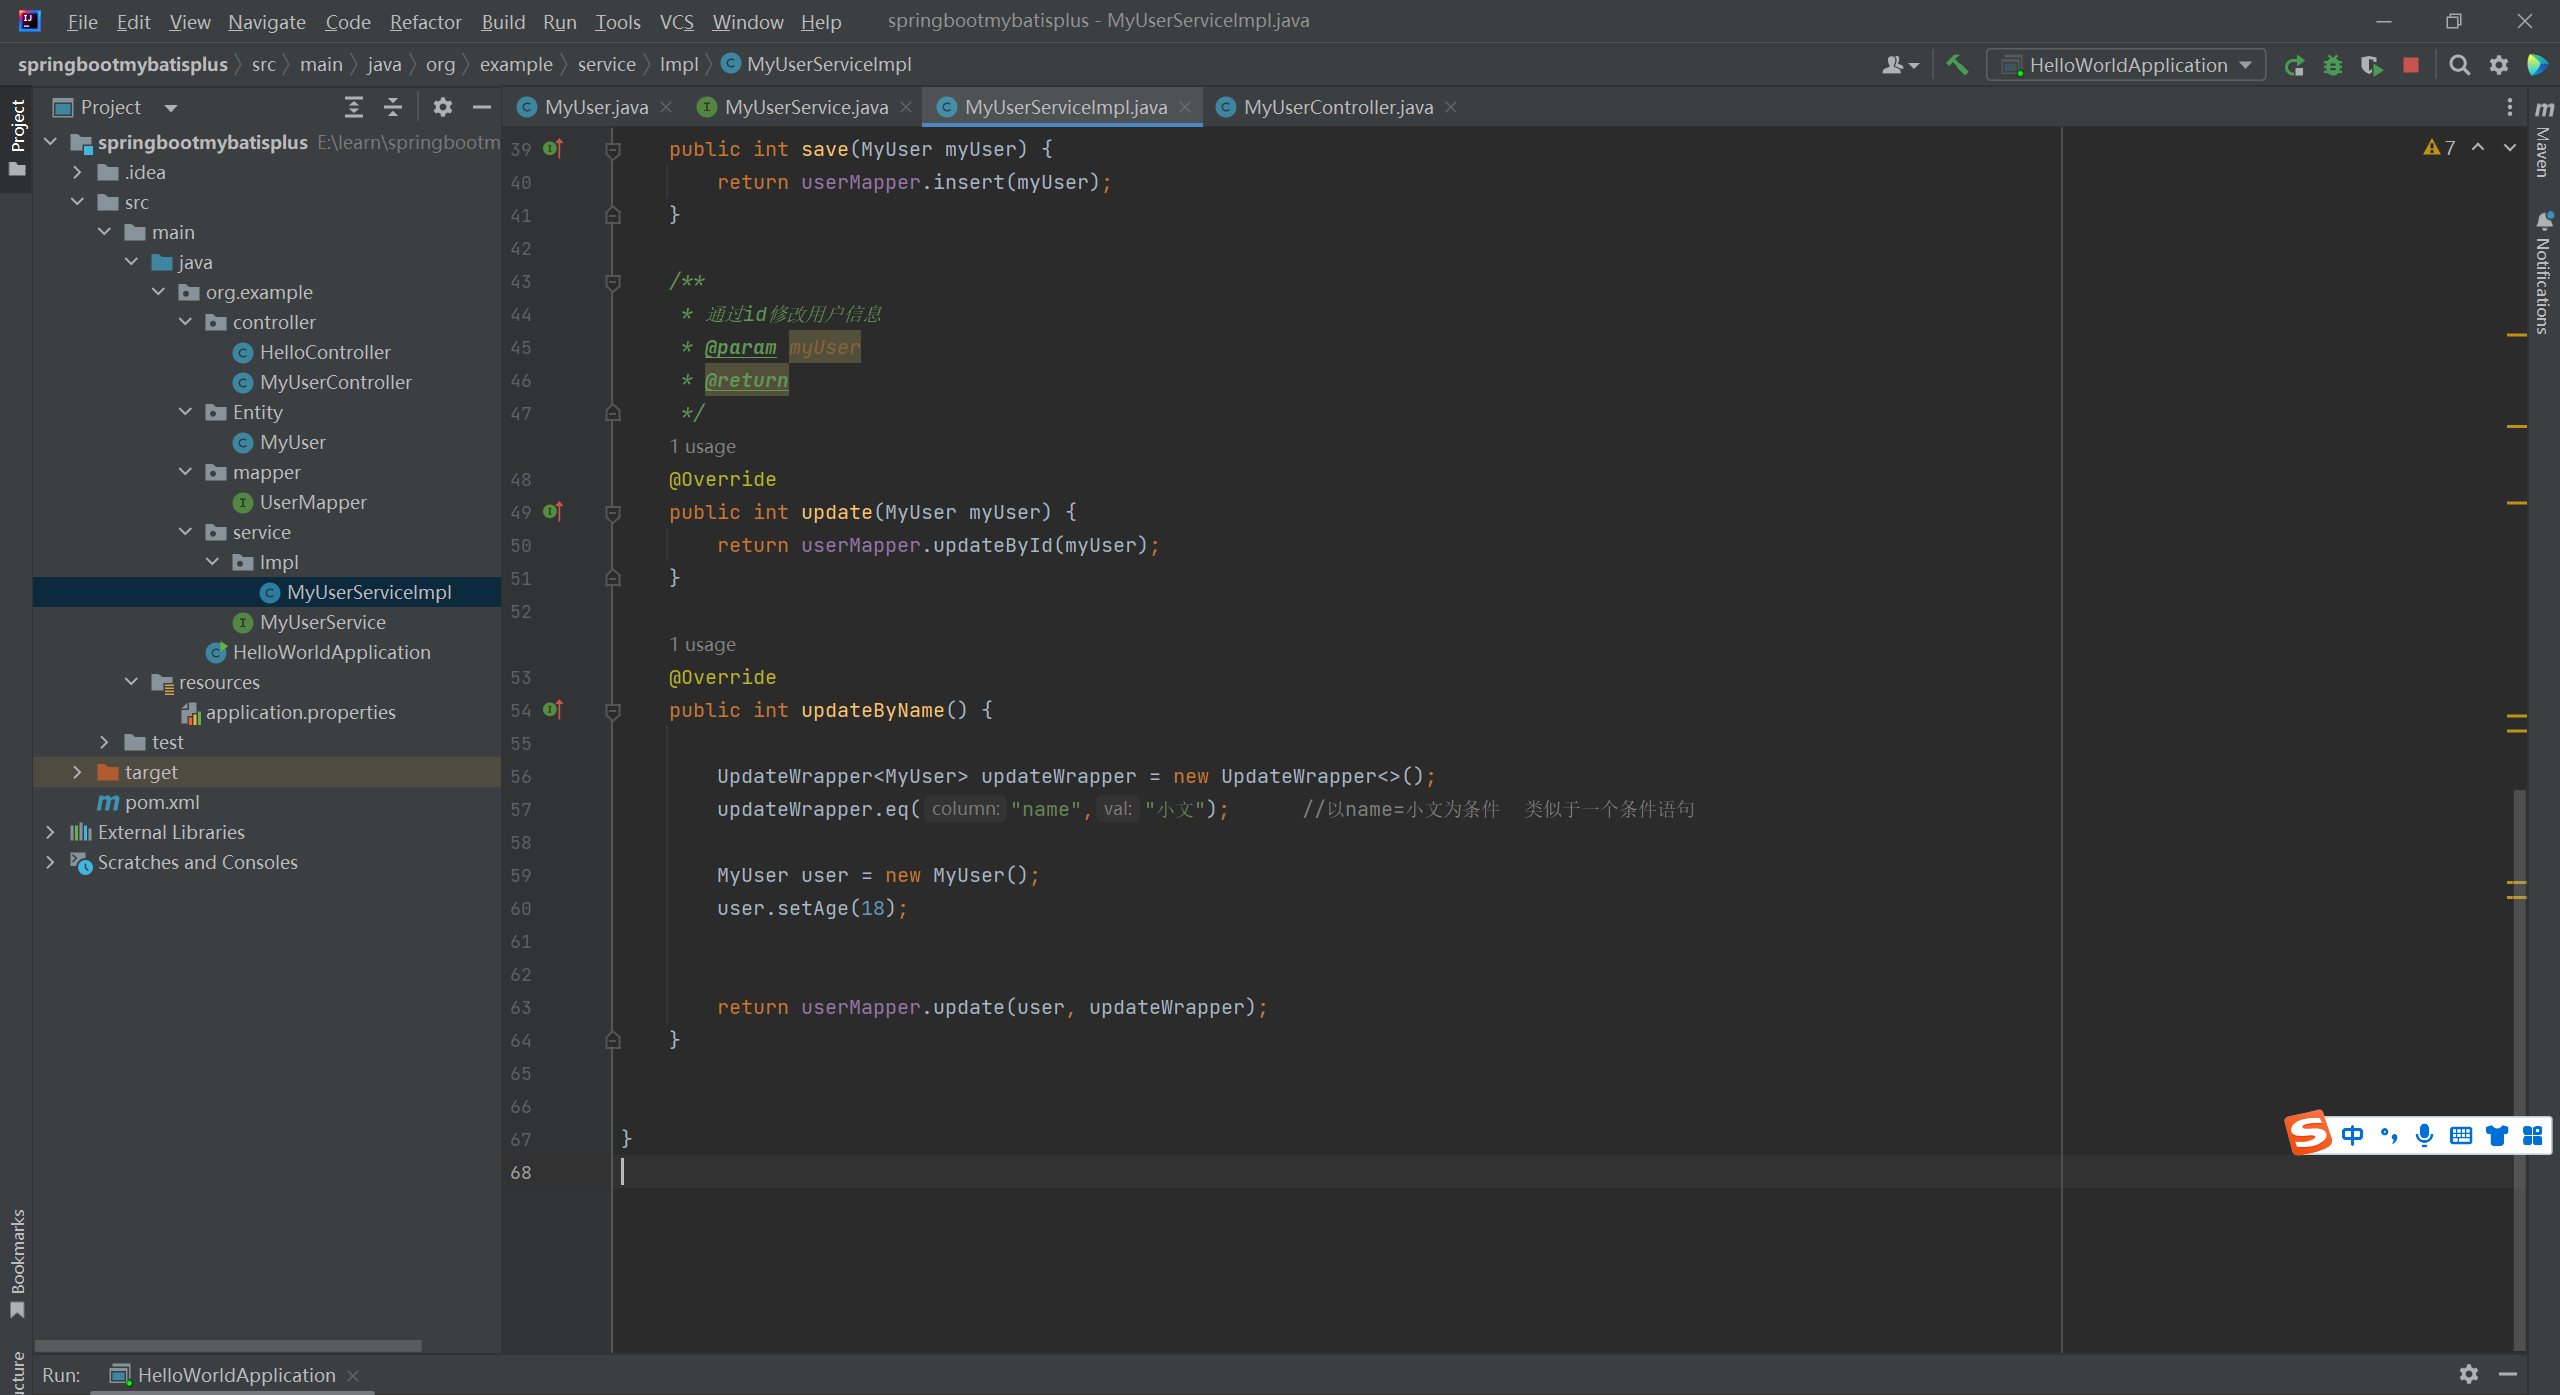Image resolution: width=2560 pixels, height=1395 pixels.
Task: Click the editor vertical scrollbar thumb
Action: pyautogui.click(x=2519, y=1000)
